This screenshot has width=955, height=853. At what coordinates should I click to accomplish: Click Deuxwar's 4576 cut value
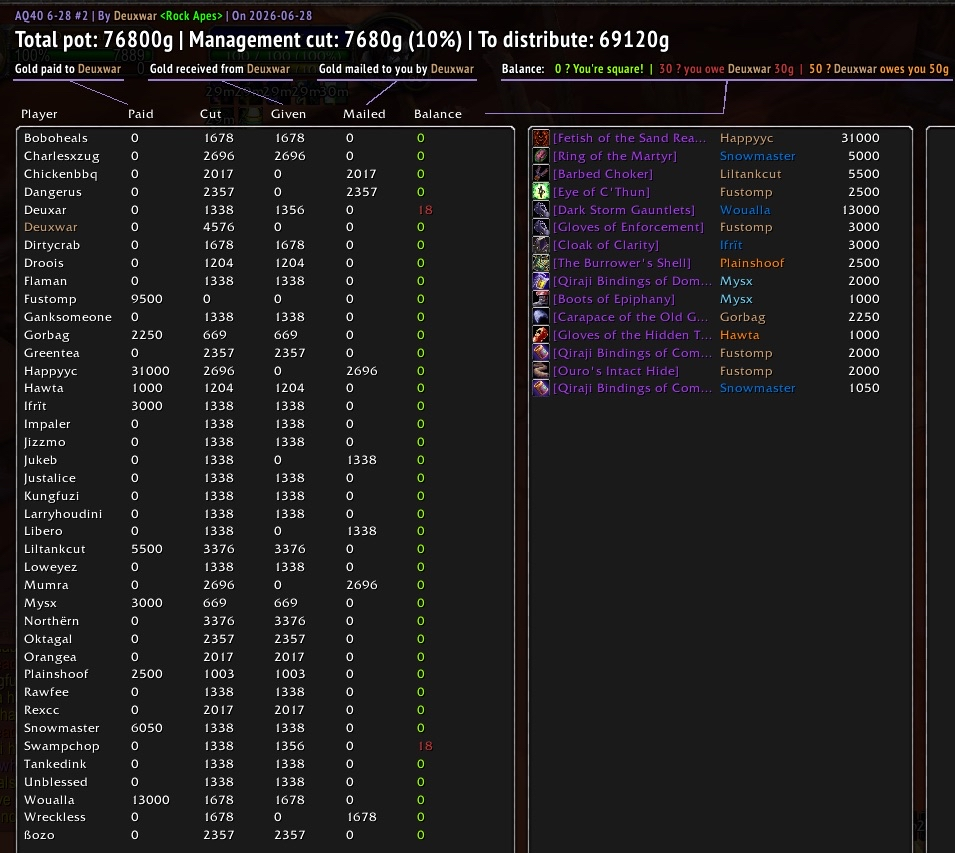[x=219, y=227]
